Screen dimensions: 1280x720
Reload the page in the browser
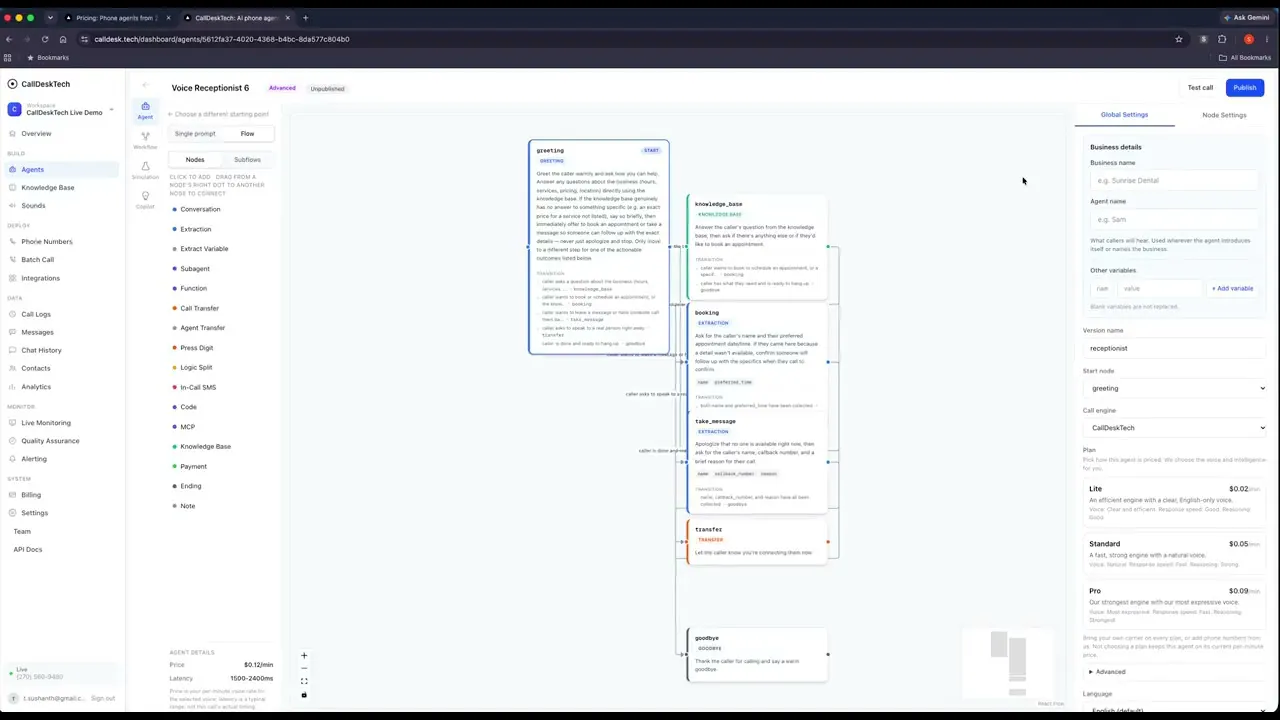click(45, 39)
